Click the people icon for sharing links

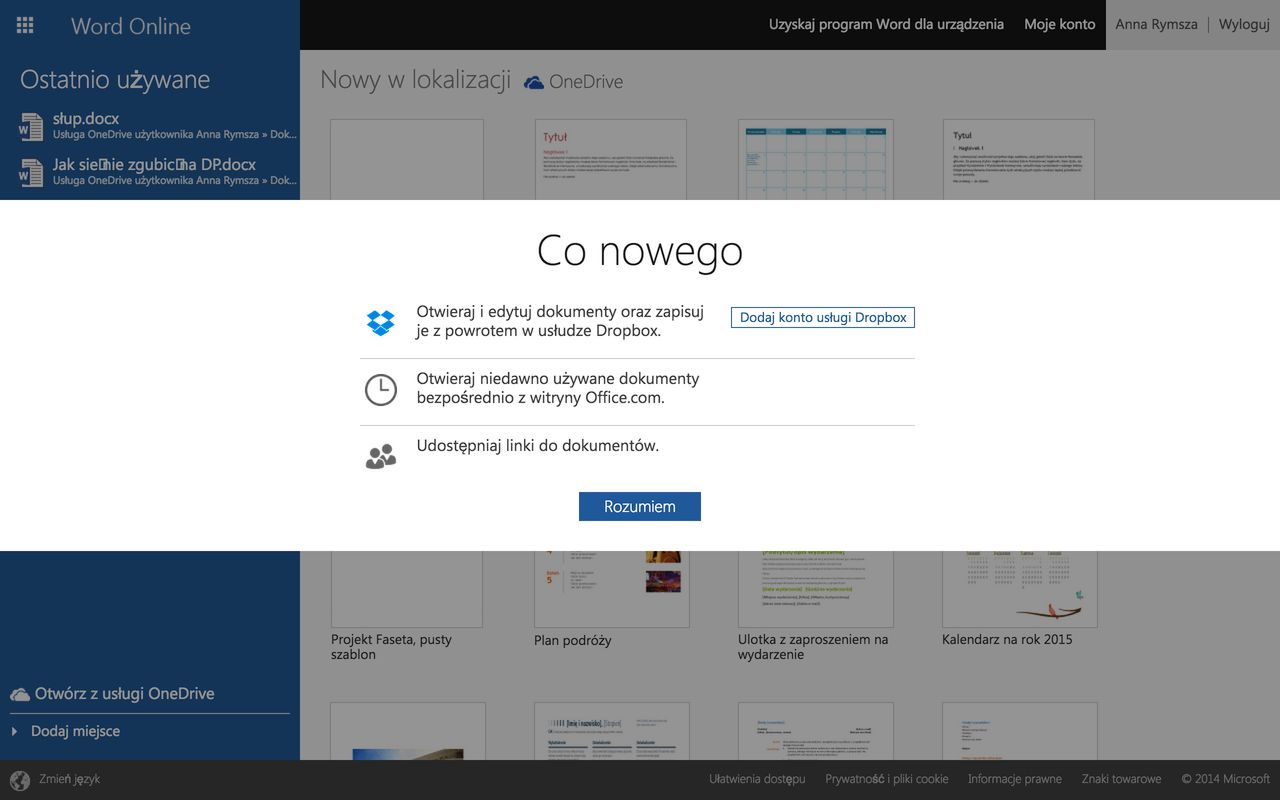[x=381, y=457]
